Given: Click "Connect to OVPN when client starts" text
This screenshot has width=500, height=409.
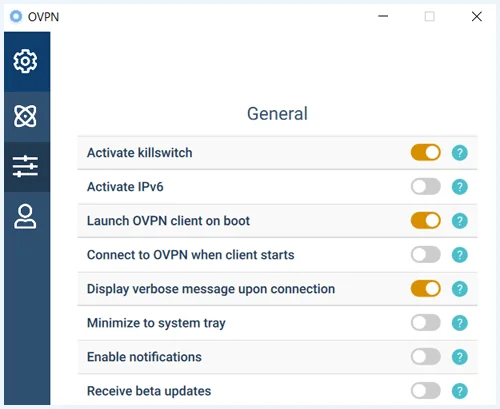Looking at the screenshot, I should point(191,255).
